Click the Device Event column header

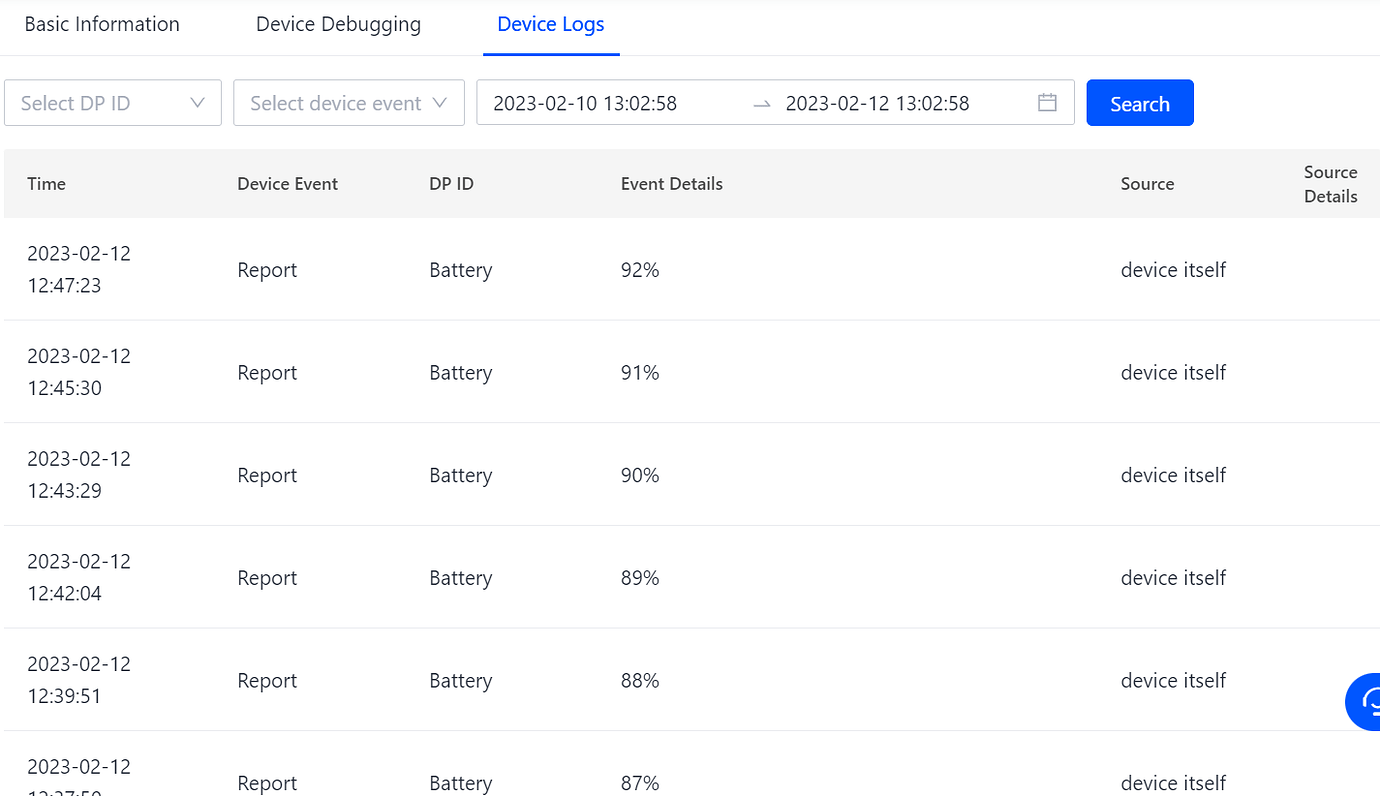point(288,183)
